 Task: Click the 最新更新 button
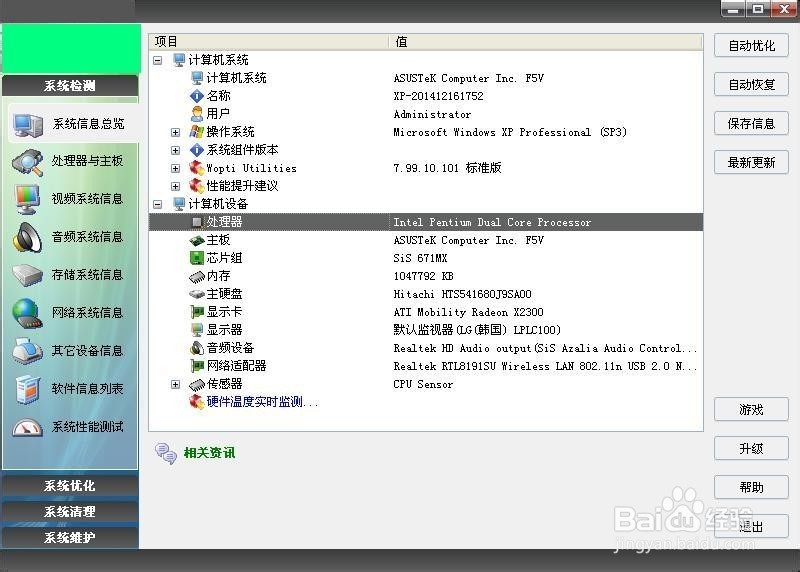click(752, 162)
